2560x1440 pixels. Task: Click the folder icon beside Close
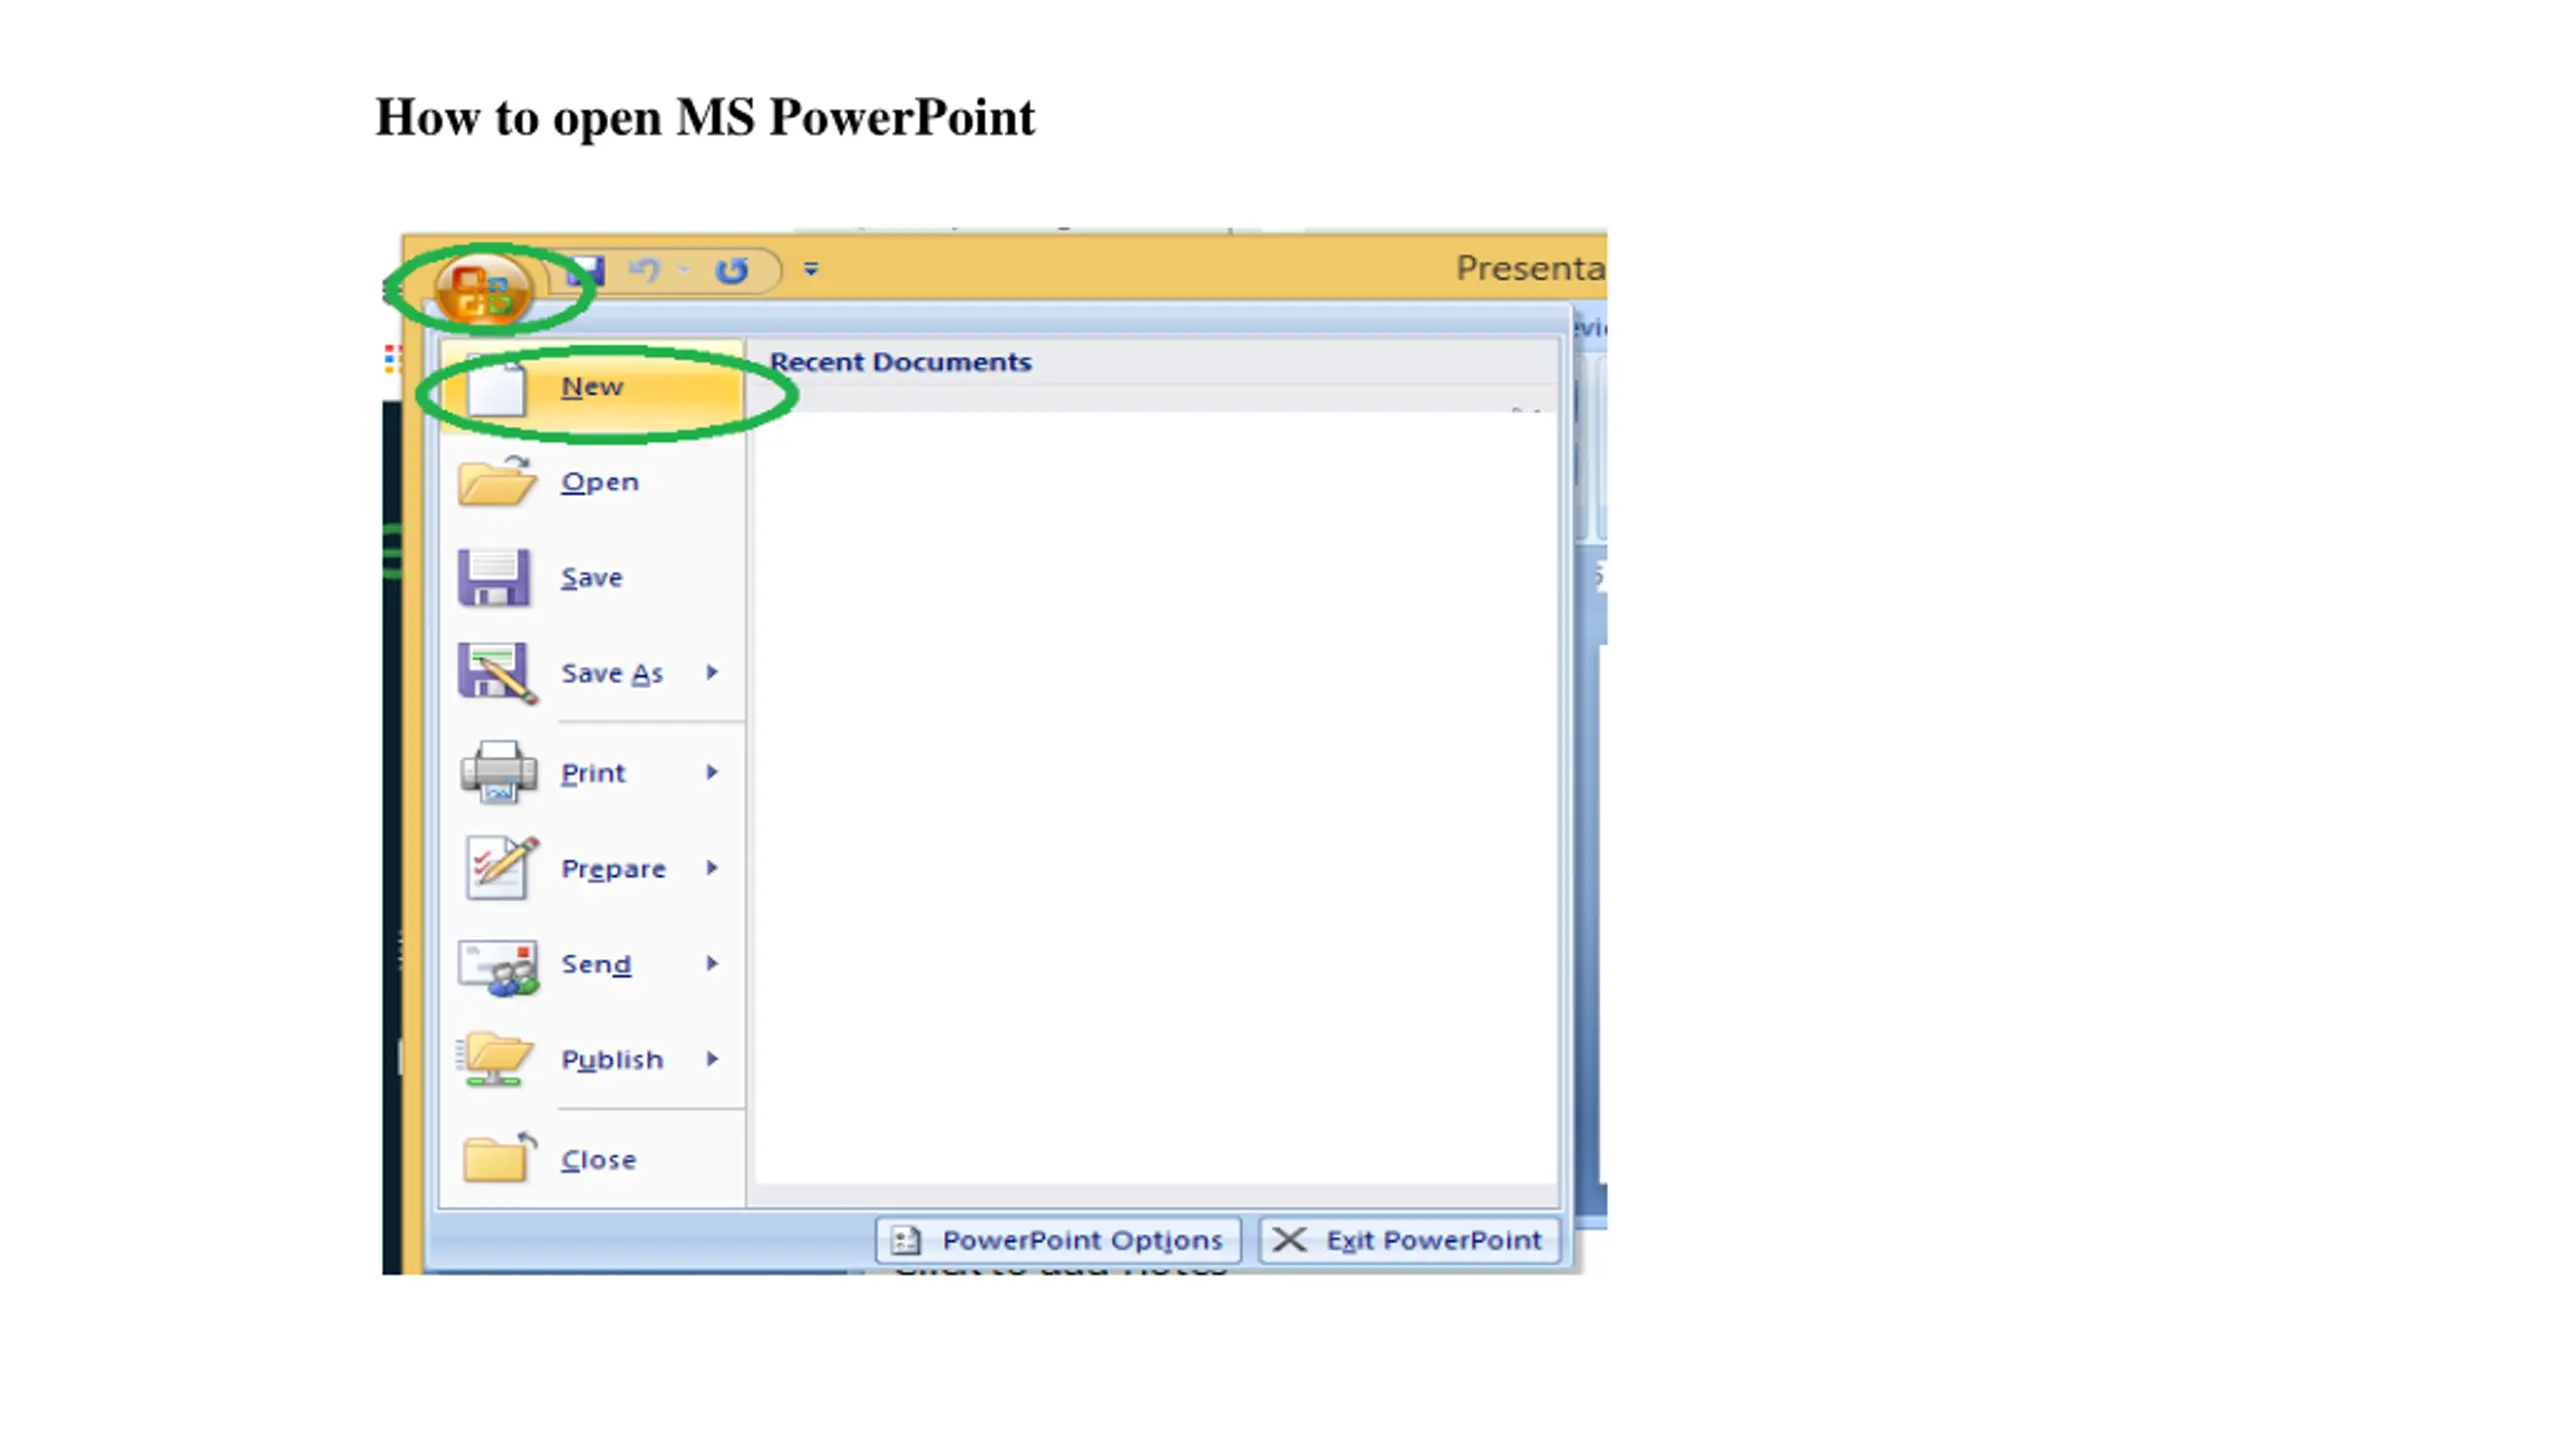500,1158
